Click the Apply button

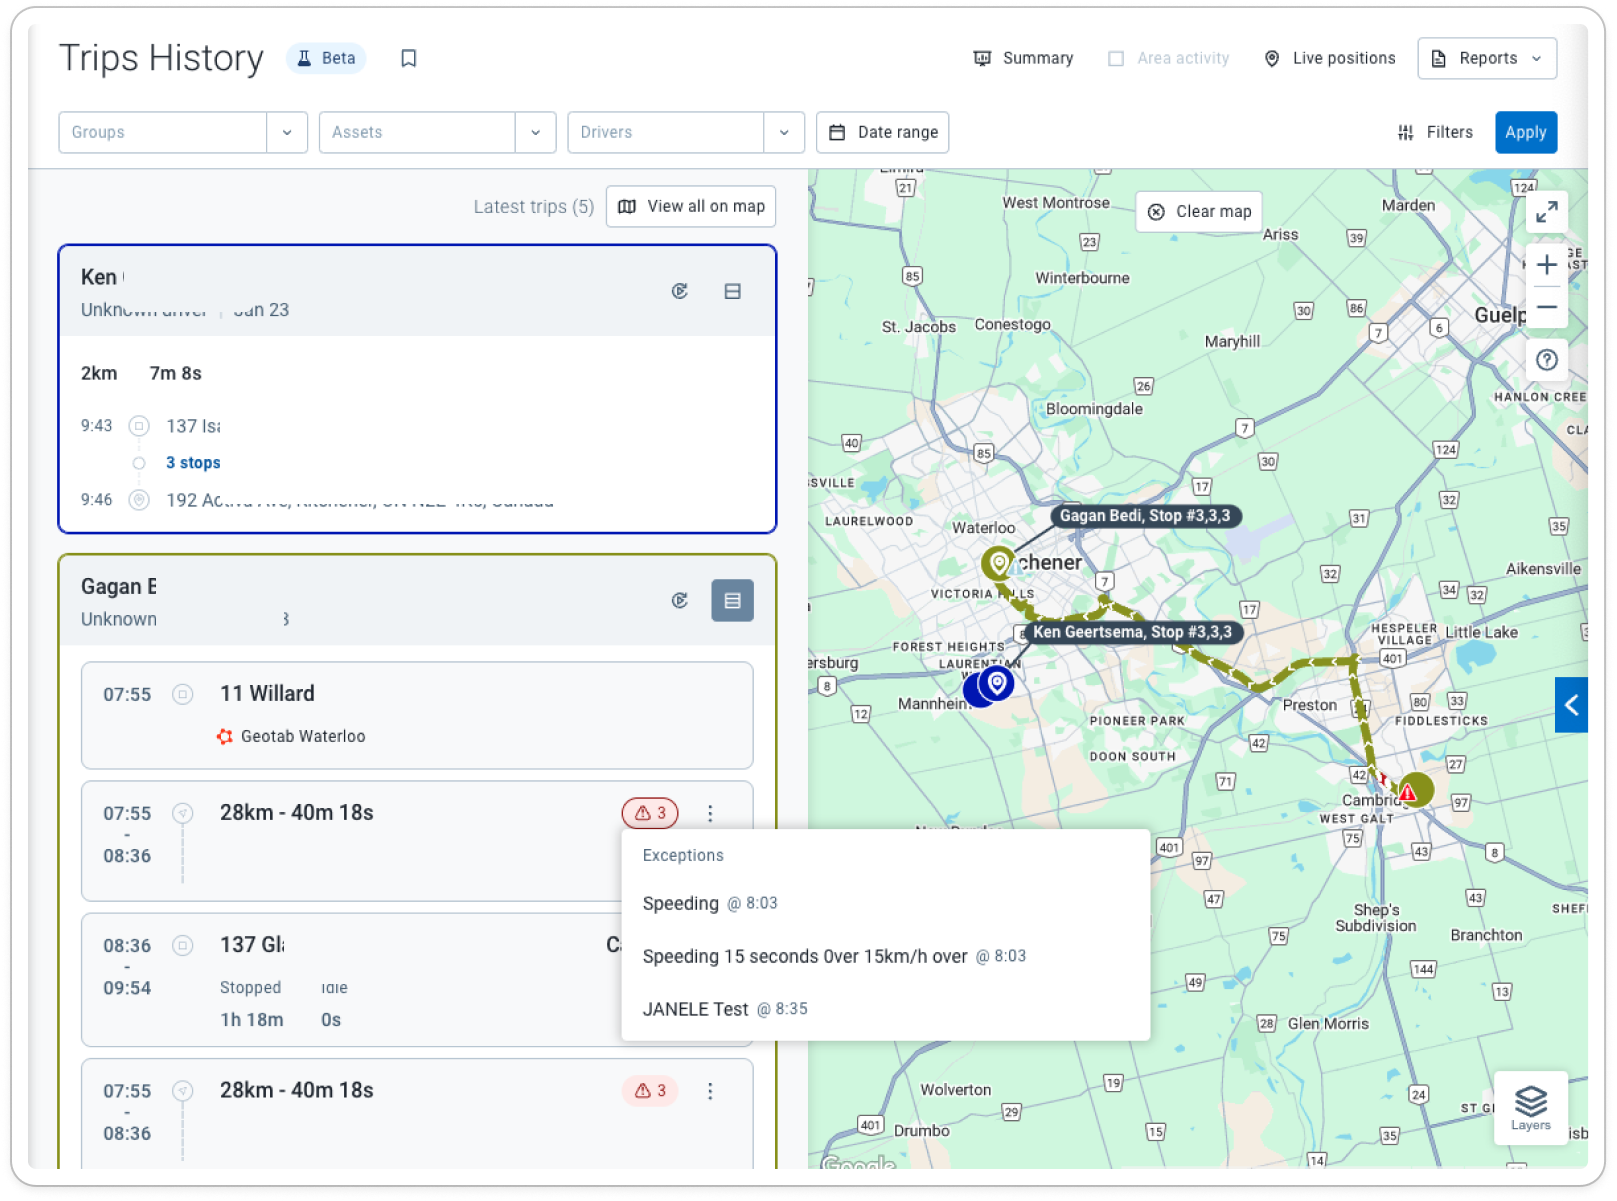pyautogui.click(x=1525, y=132)
